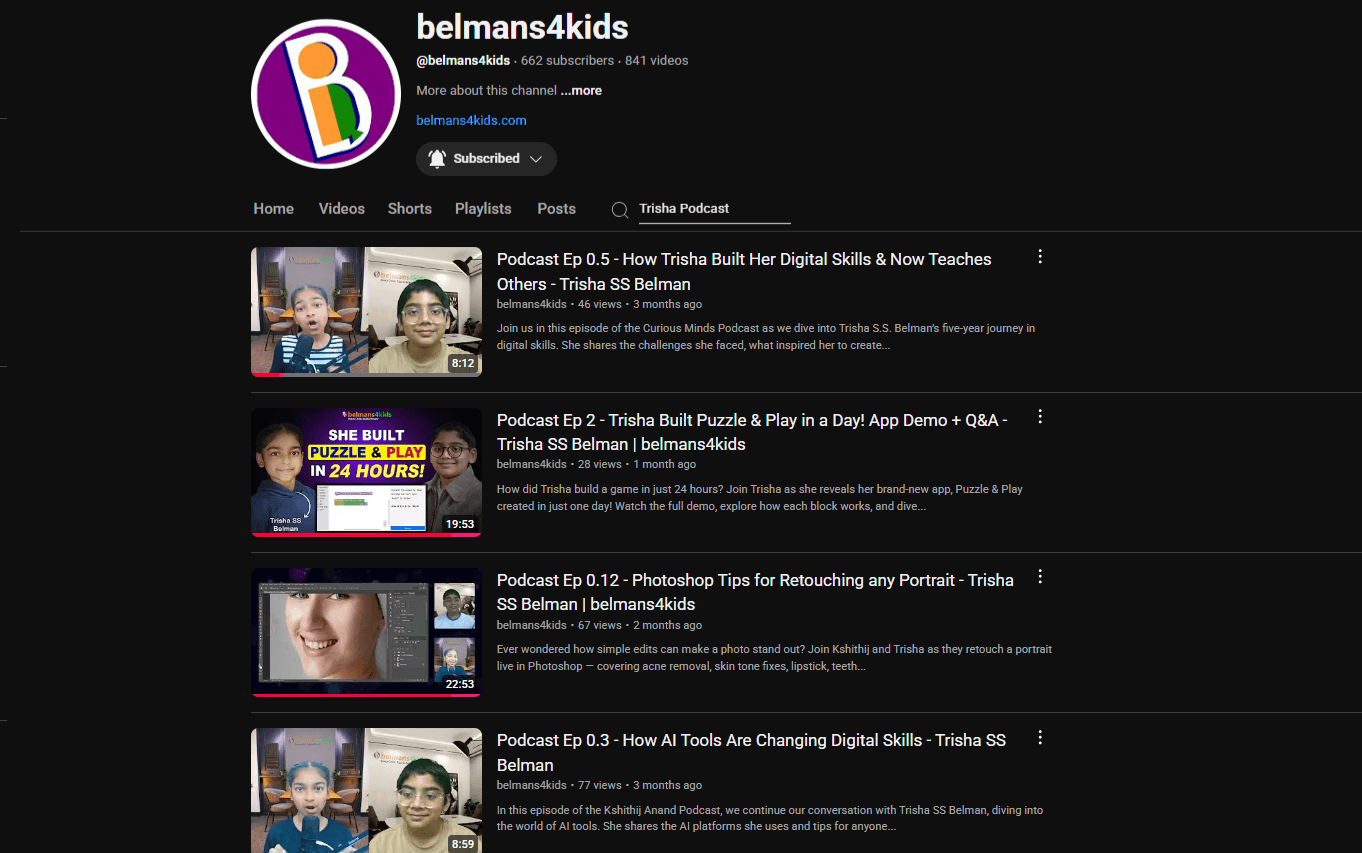1362x853 pixels.
Task: Switch to the Home tab
Action: click(273, 209)
